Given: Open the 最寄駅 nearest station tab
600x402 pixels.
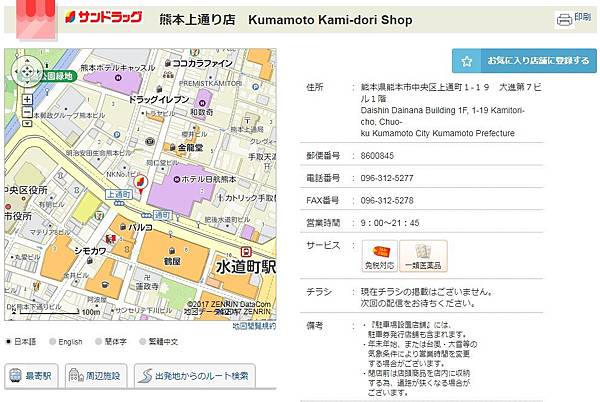Looking at the screenshot, I should (31, 376).
